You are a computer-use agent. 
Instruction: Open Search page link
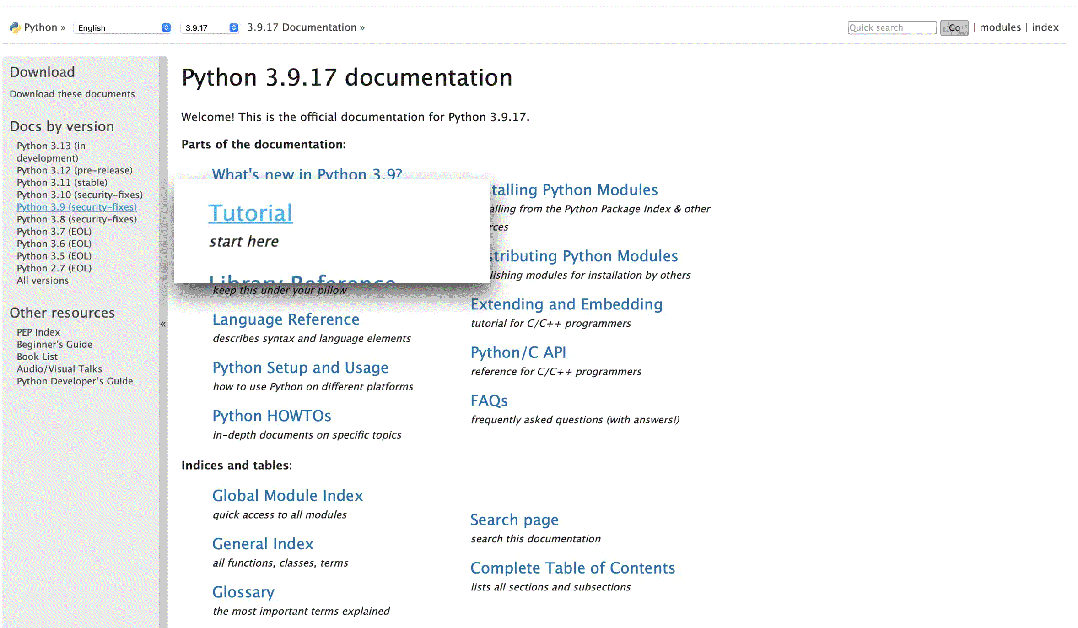514,520
